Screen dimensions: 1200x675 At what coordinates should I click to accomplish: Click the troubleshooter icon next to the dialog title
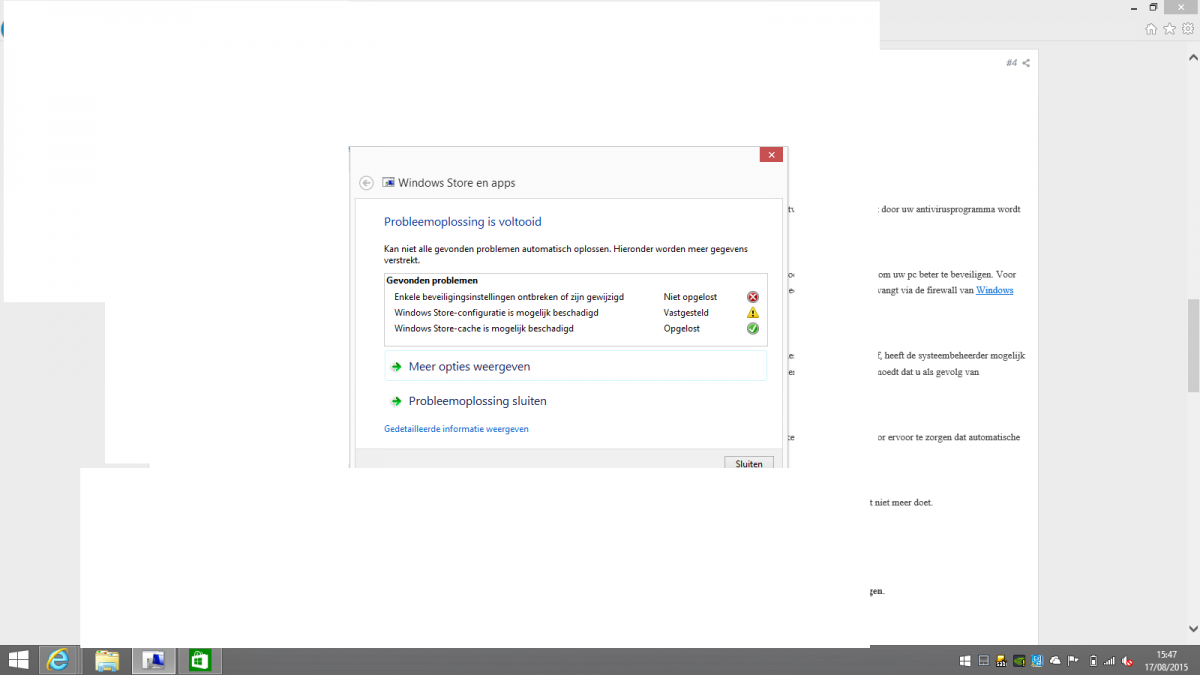point(388,183)
